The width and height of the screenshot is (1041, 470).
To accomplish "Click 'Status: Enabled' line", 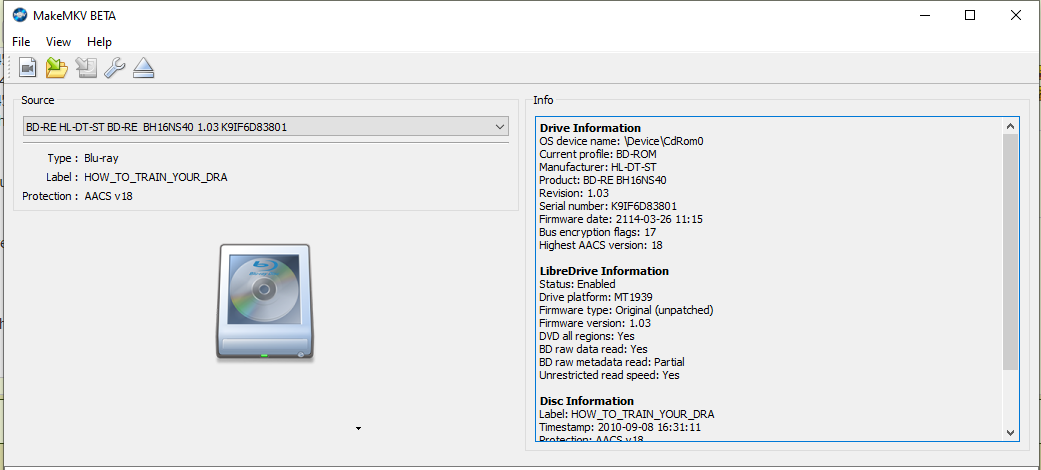I will tap(577, 284).
